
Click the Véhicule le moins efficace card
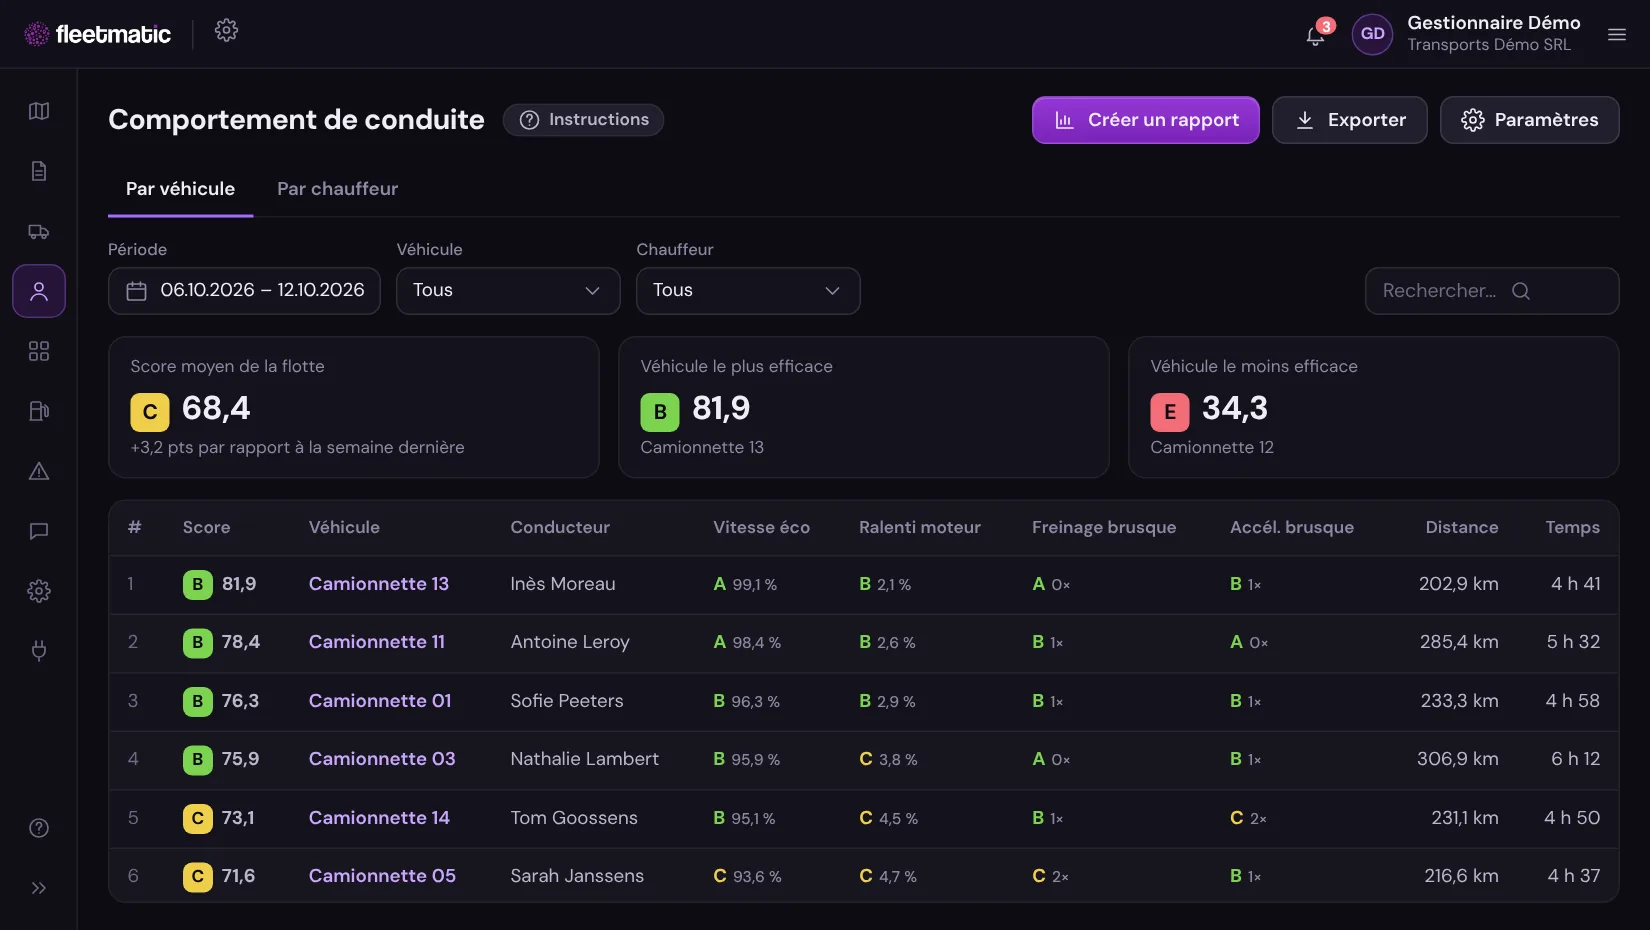[x=1374, y=407]
